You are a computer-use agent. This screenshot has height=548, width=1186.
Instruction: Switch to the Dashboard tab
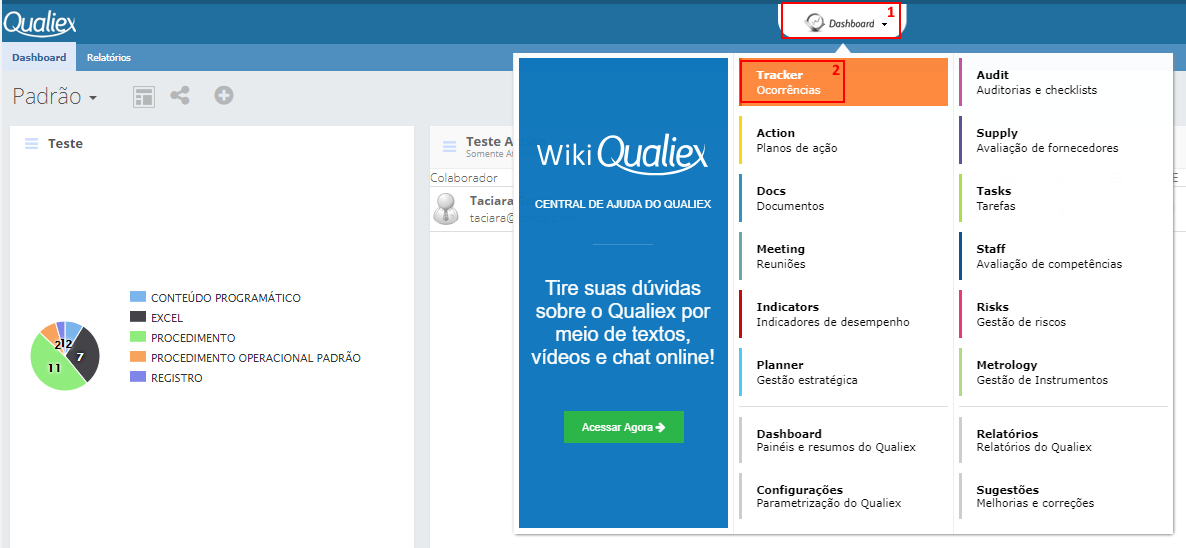(39, 57)
